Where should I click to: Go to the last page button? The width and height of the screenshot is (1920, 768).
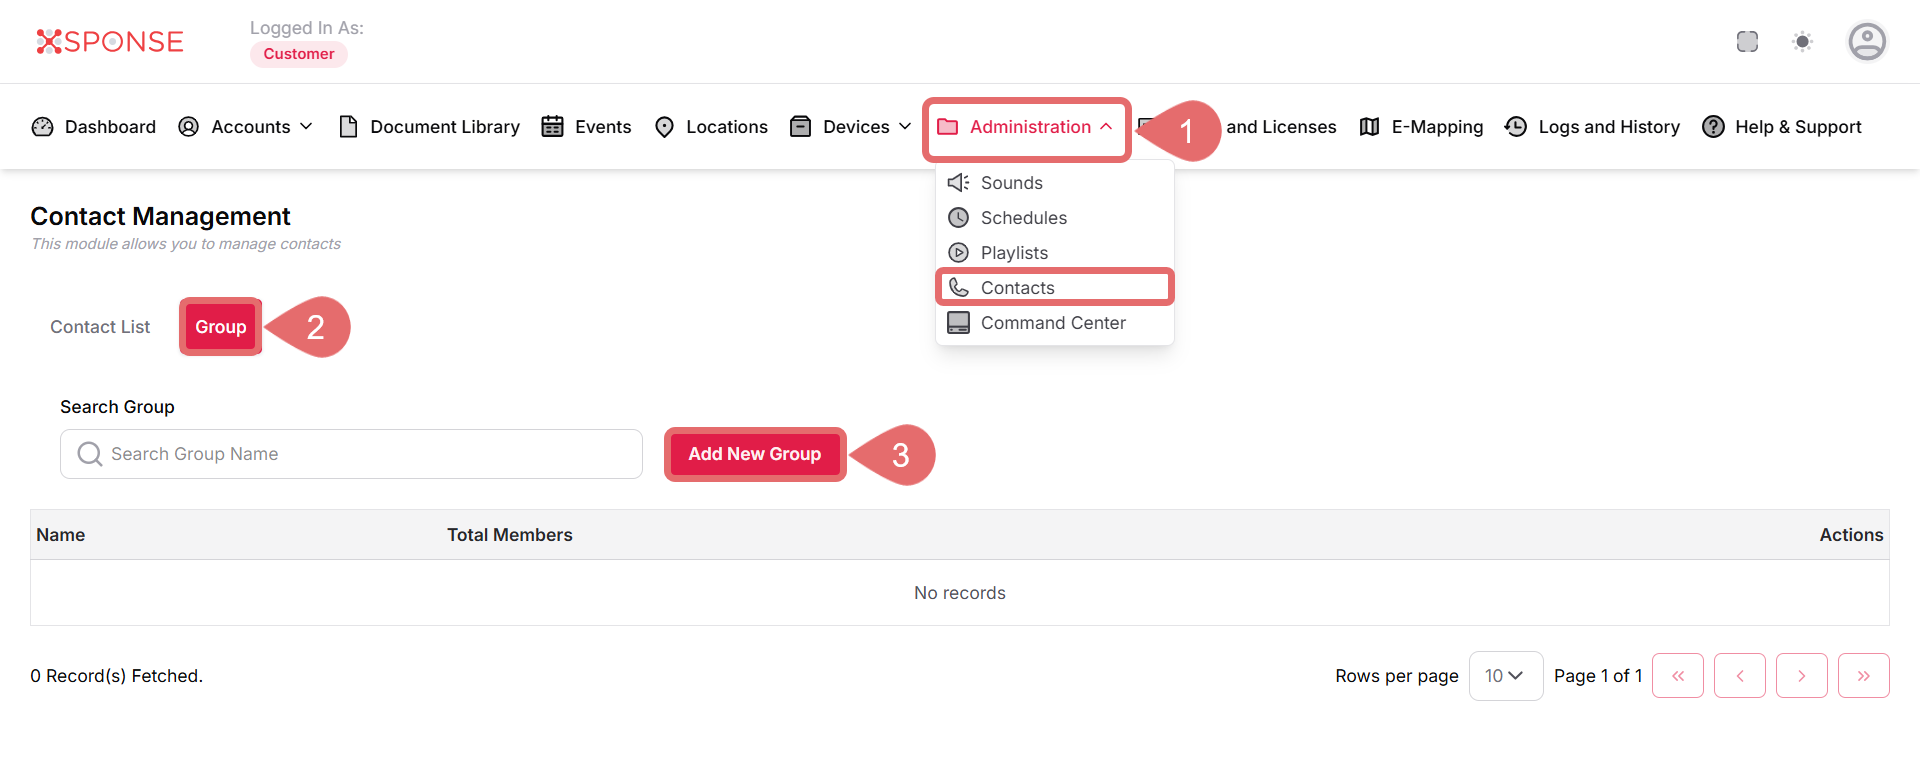(1863, 676)
